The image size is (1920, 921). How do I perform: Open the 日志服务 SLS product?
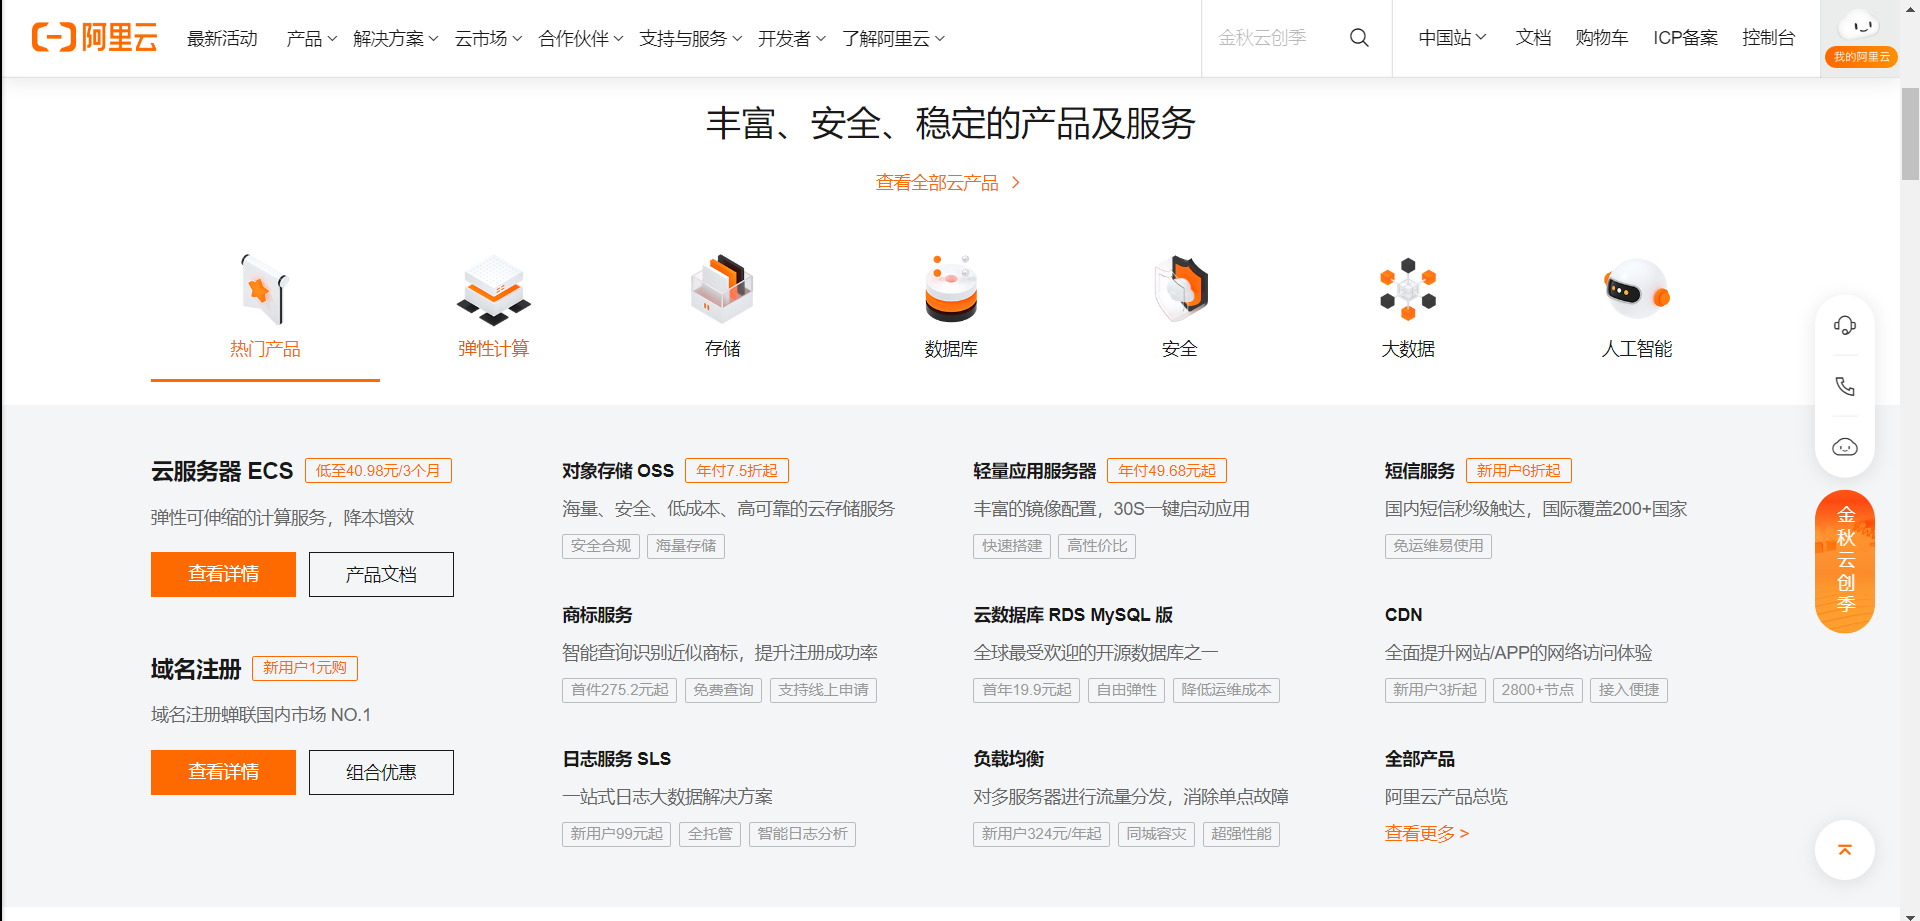[617, 759]
